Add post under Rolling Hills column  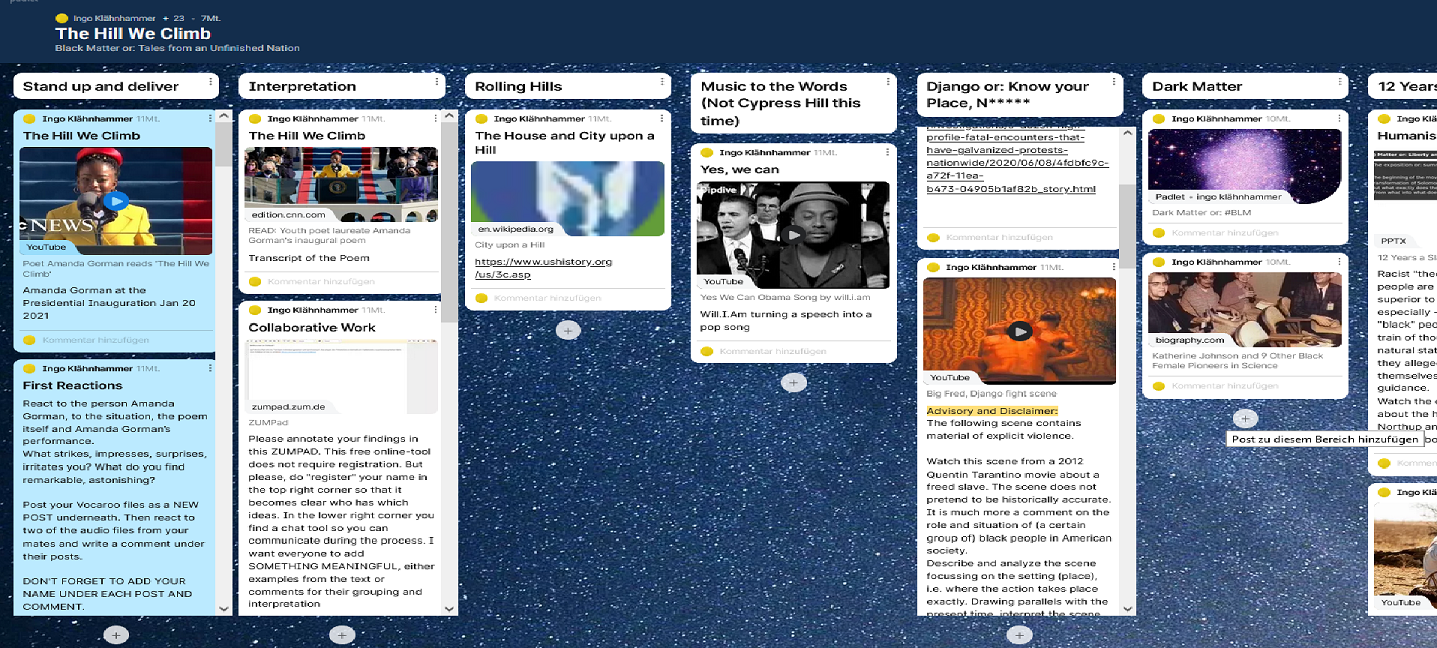pyautogui.click(x=568, y=330)
